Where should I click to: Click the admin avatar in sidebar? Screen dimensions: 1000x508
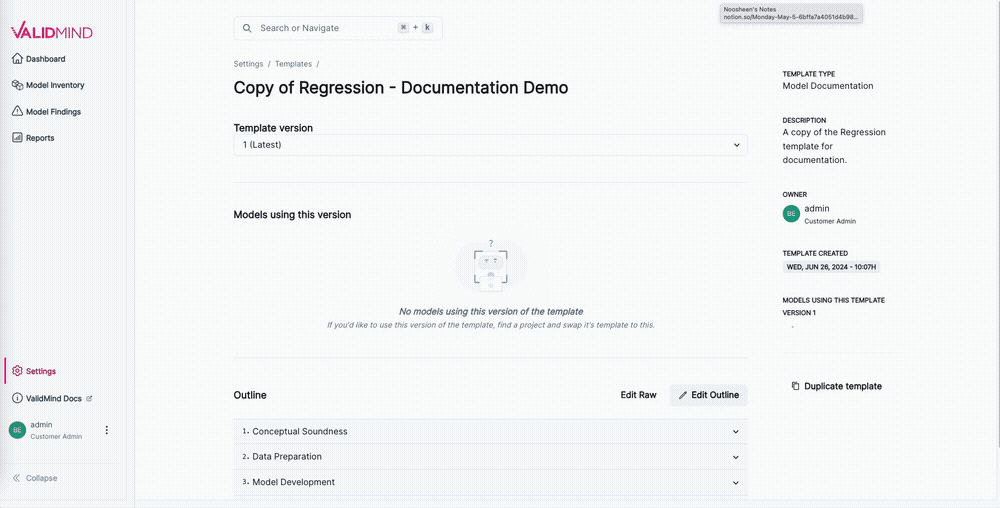click(17, 430)
